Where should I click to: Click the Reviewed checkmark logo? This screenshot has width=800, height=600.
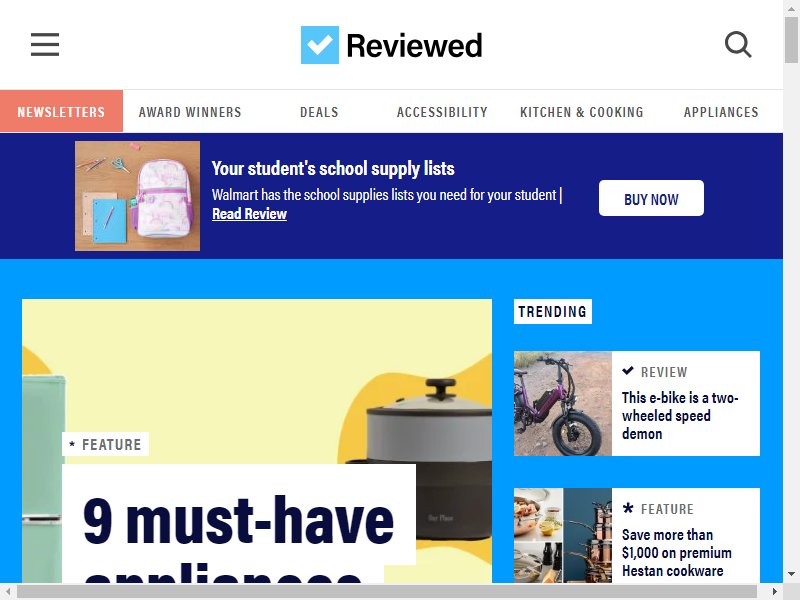tap(319, 45)
